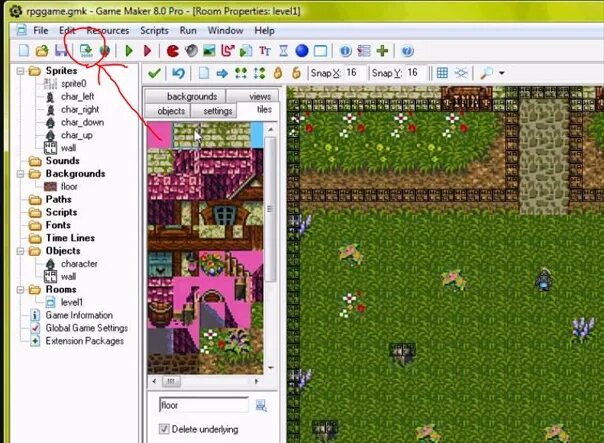Shift all instances with the blue arrow
The width and height of the screenshot is (604, 443).
tap(222, 73)
